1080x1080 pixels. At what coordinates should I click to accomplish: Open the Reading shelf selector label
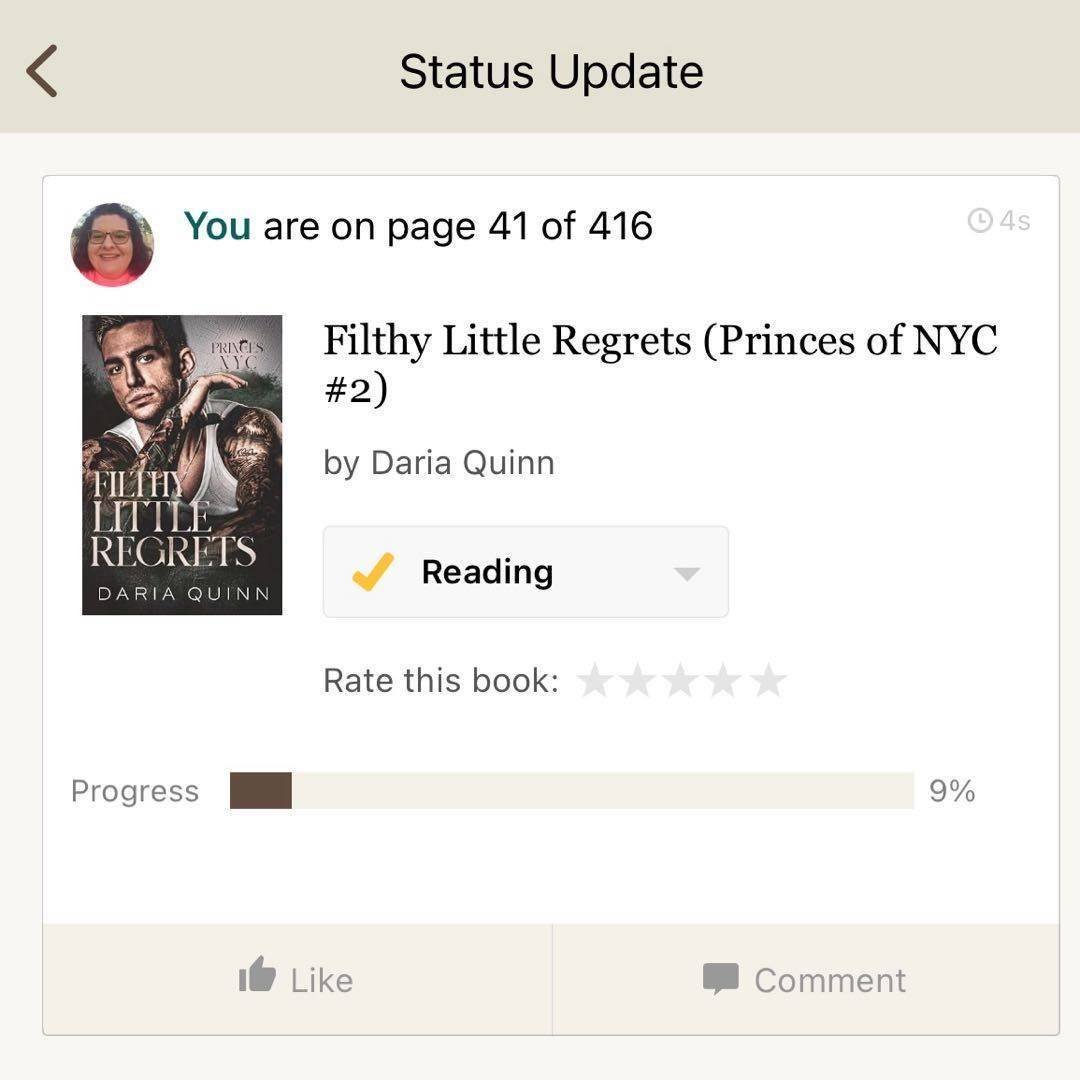point(487,572)
